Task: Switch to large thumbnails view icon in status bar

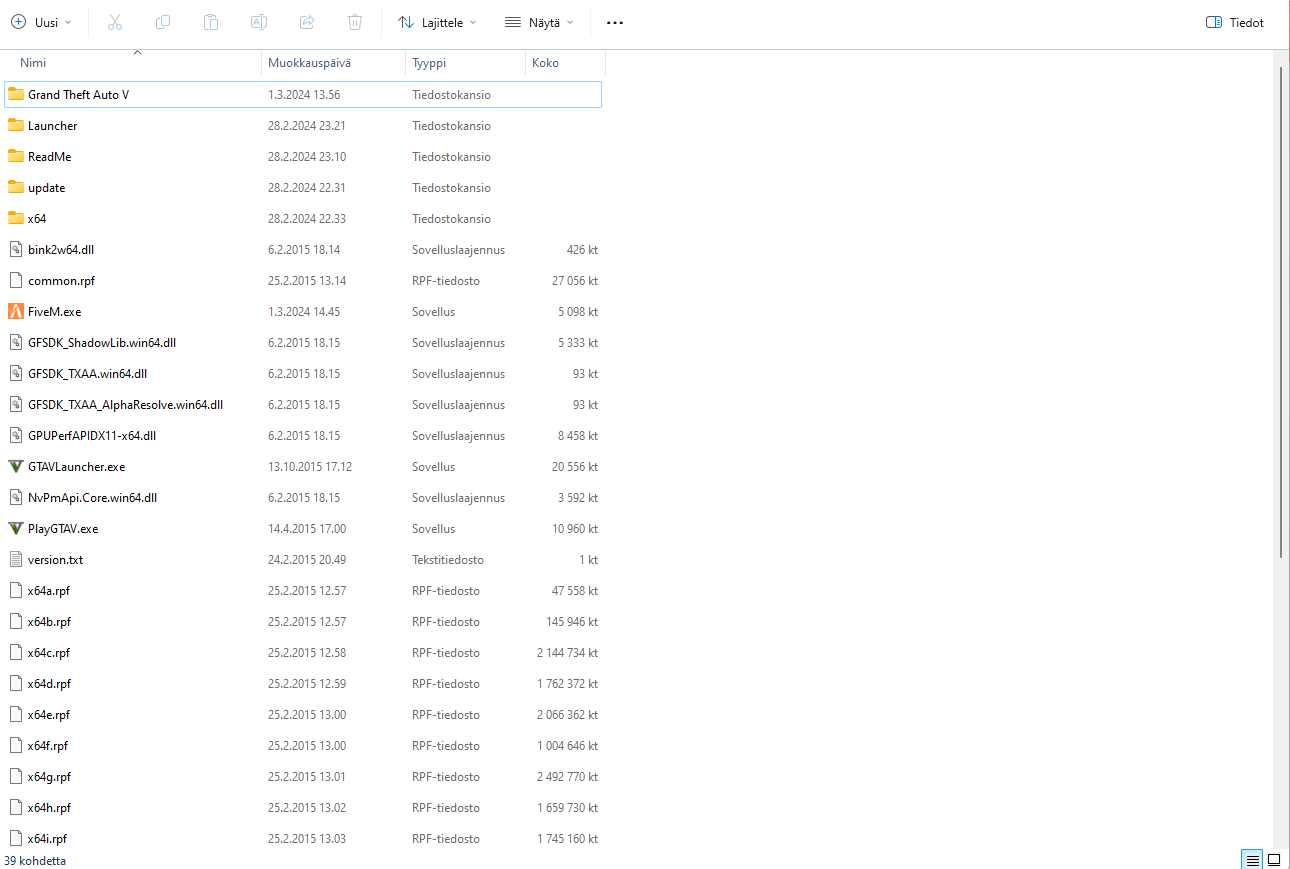Action: click(1274, 859)
